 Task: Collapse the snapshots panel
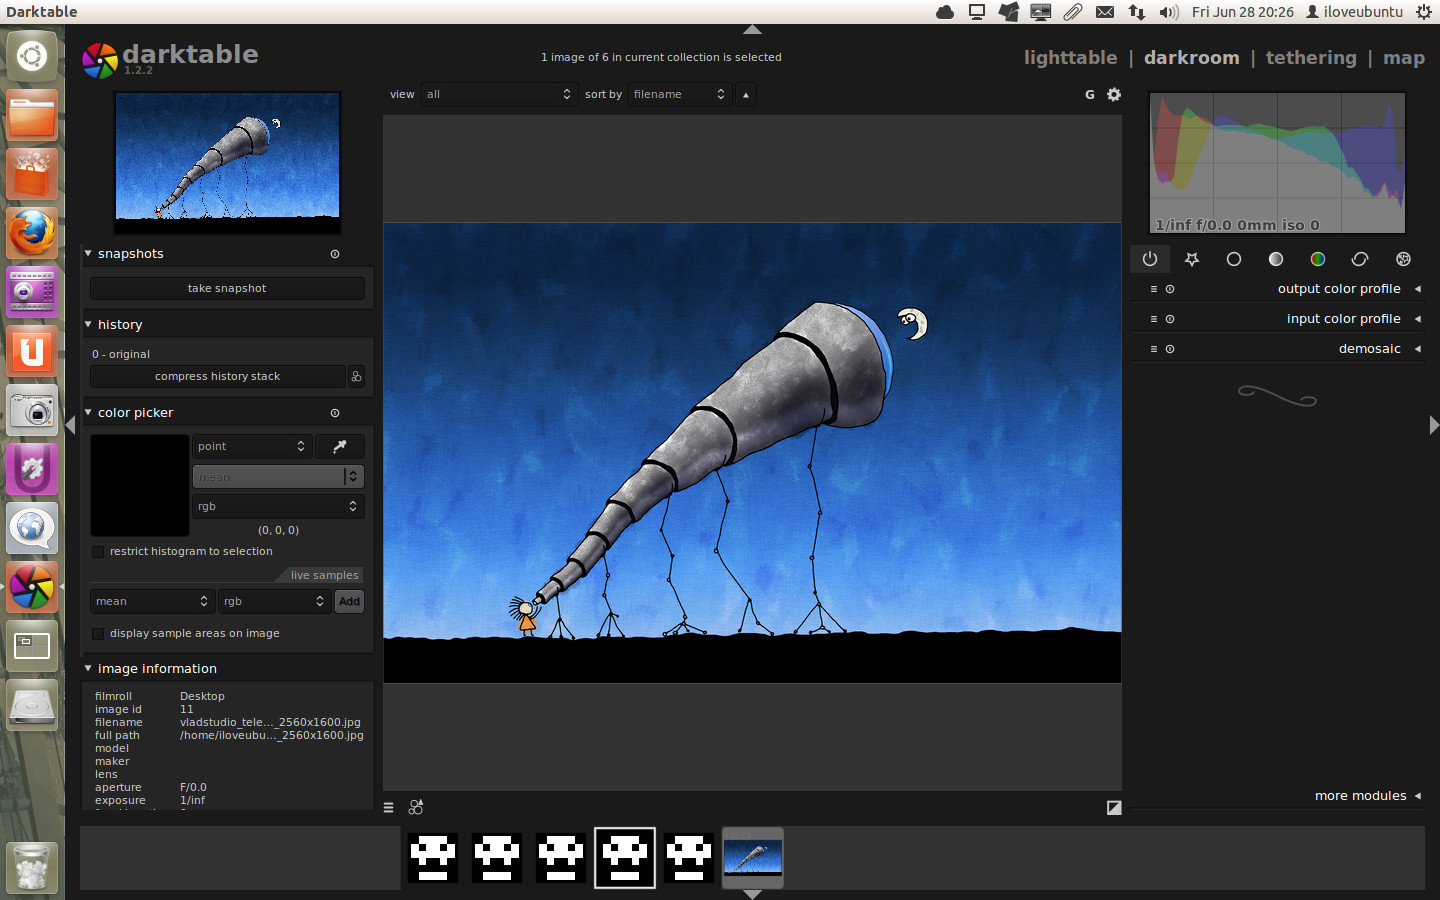(88, 254)
